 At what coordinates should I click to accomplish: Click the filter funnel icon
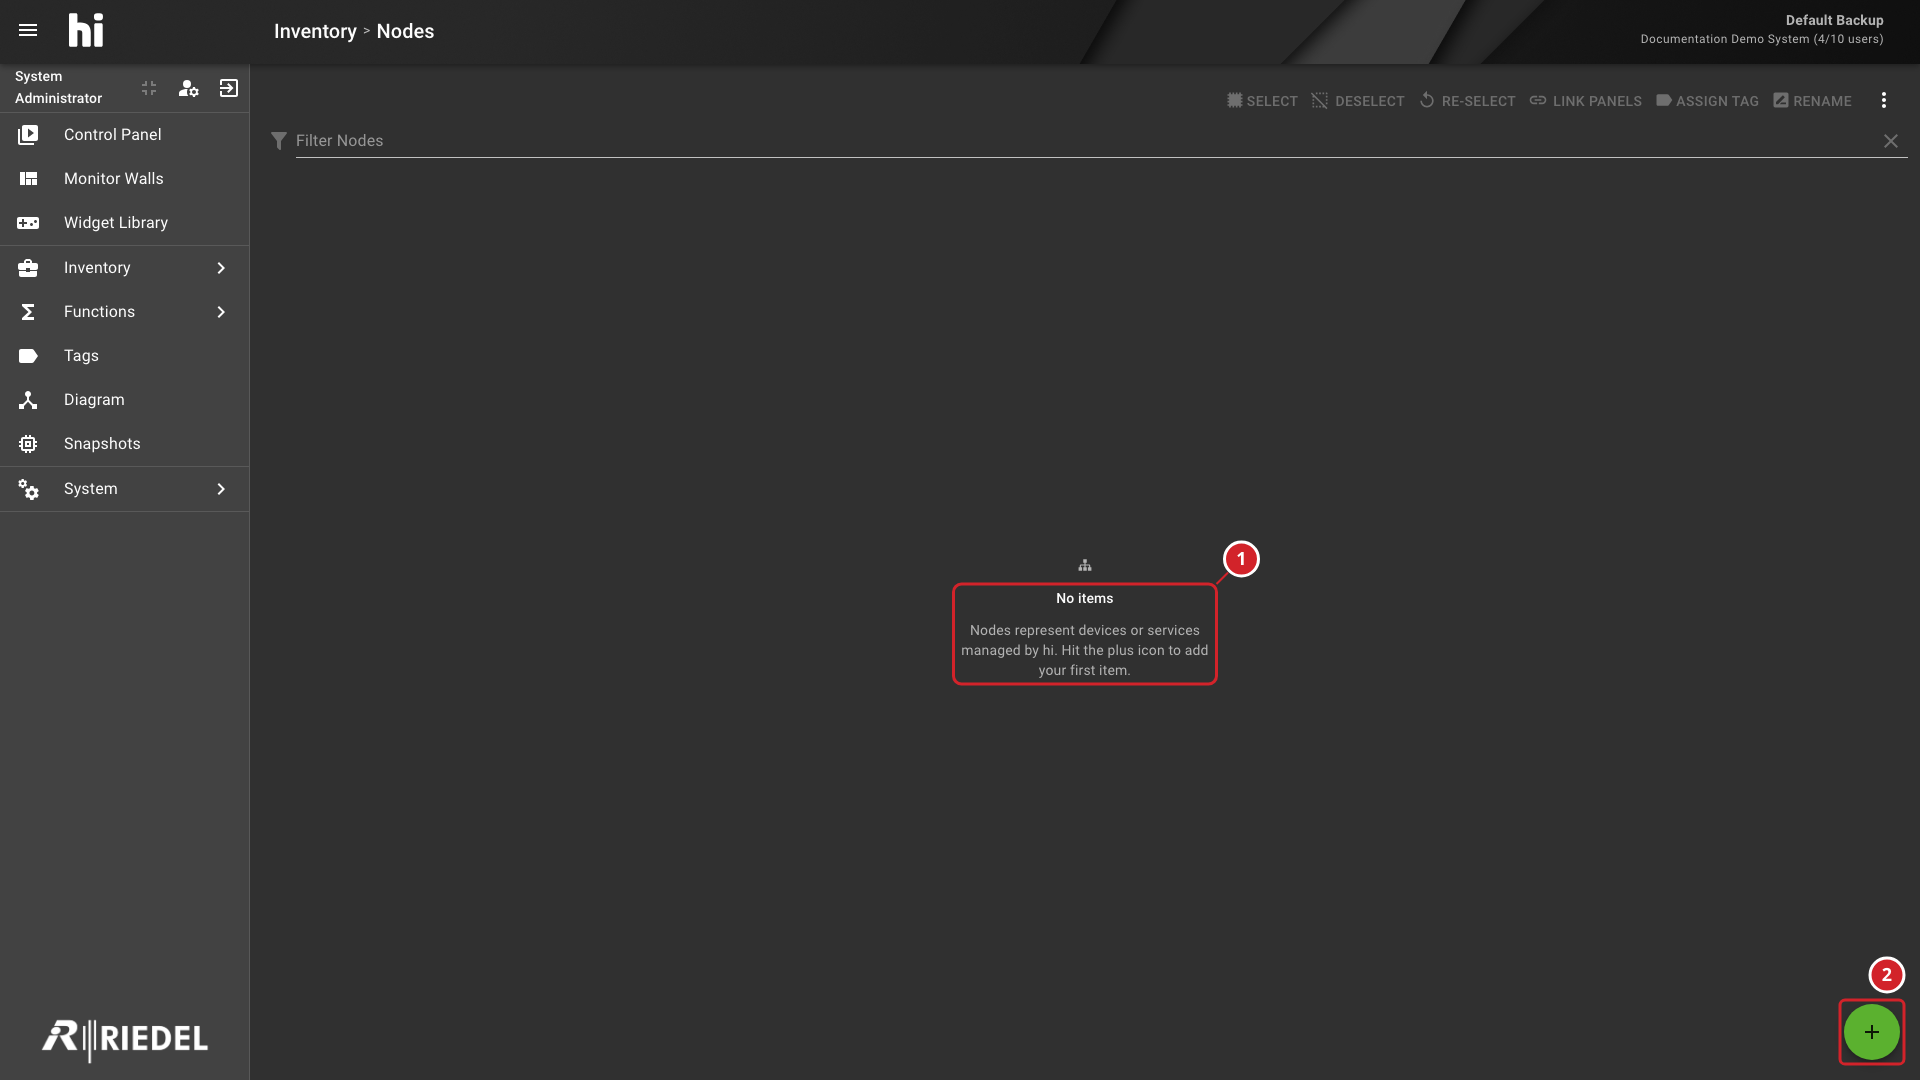point(279,141)
